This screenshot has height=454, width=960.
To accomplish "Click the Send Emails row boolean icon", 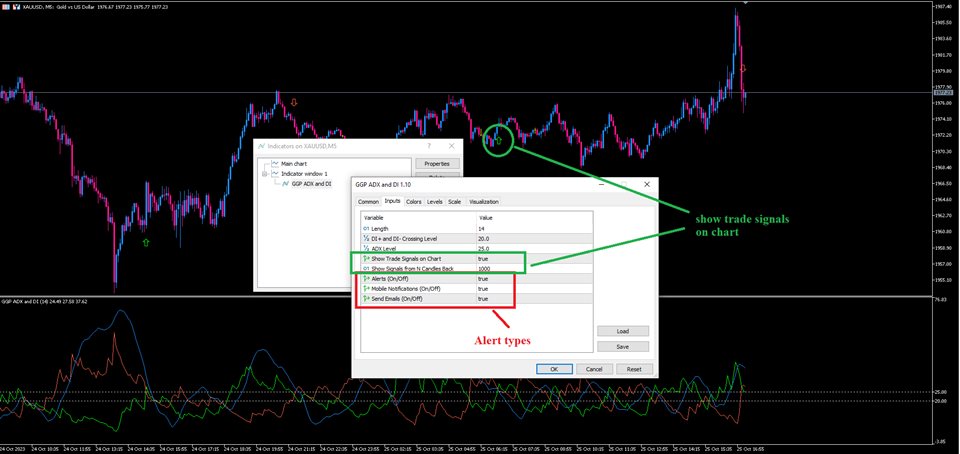I will click(367, 298).
